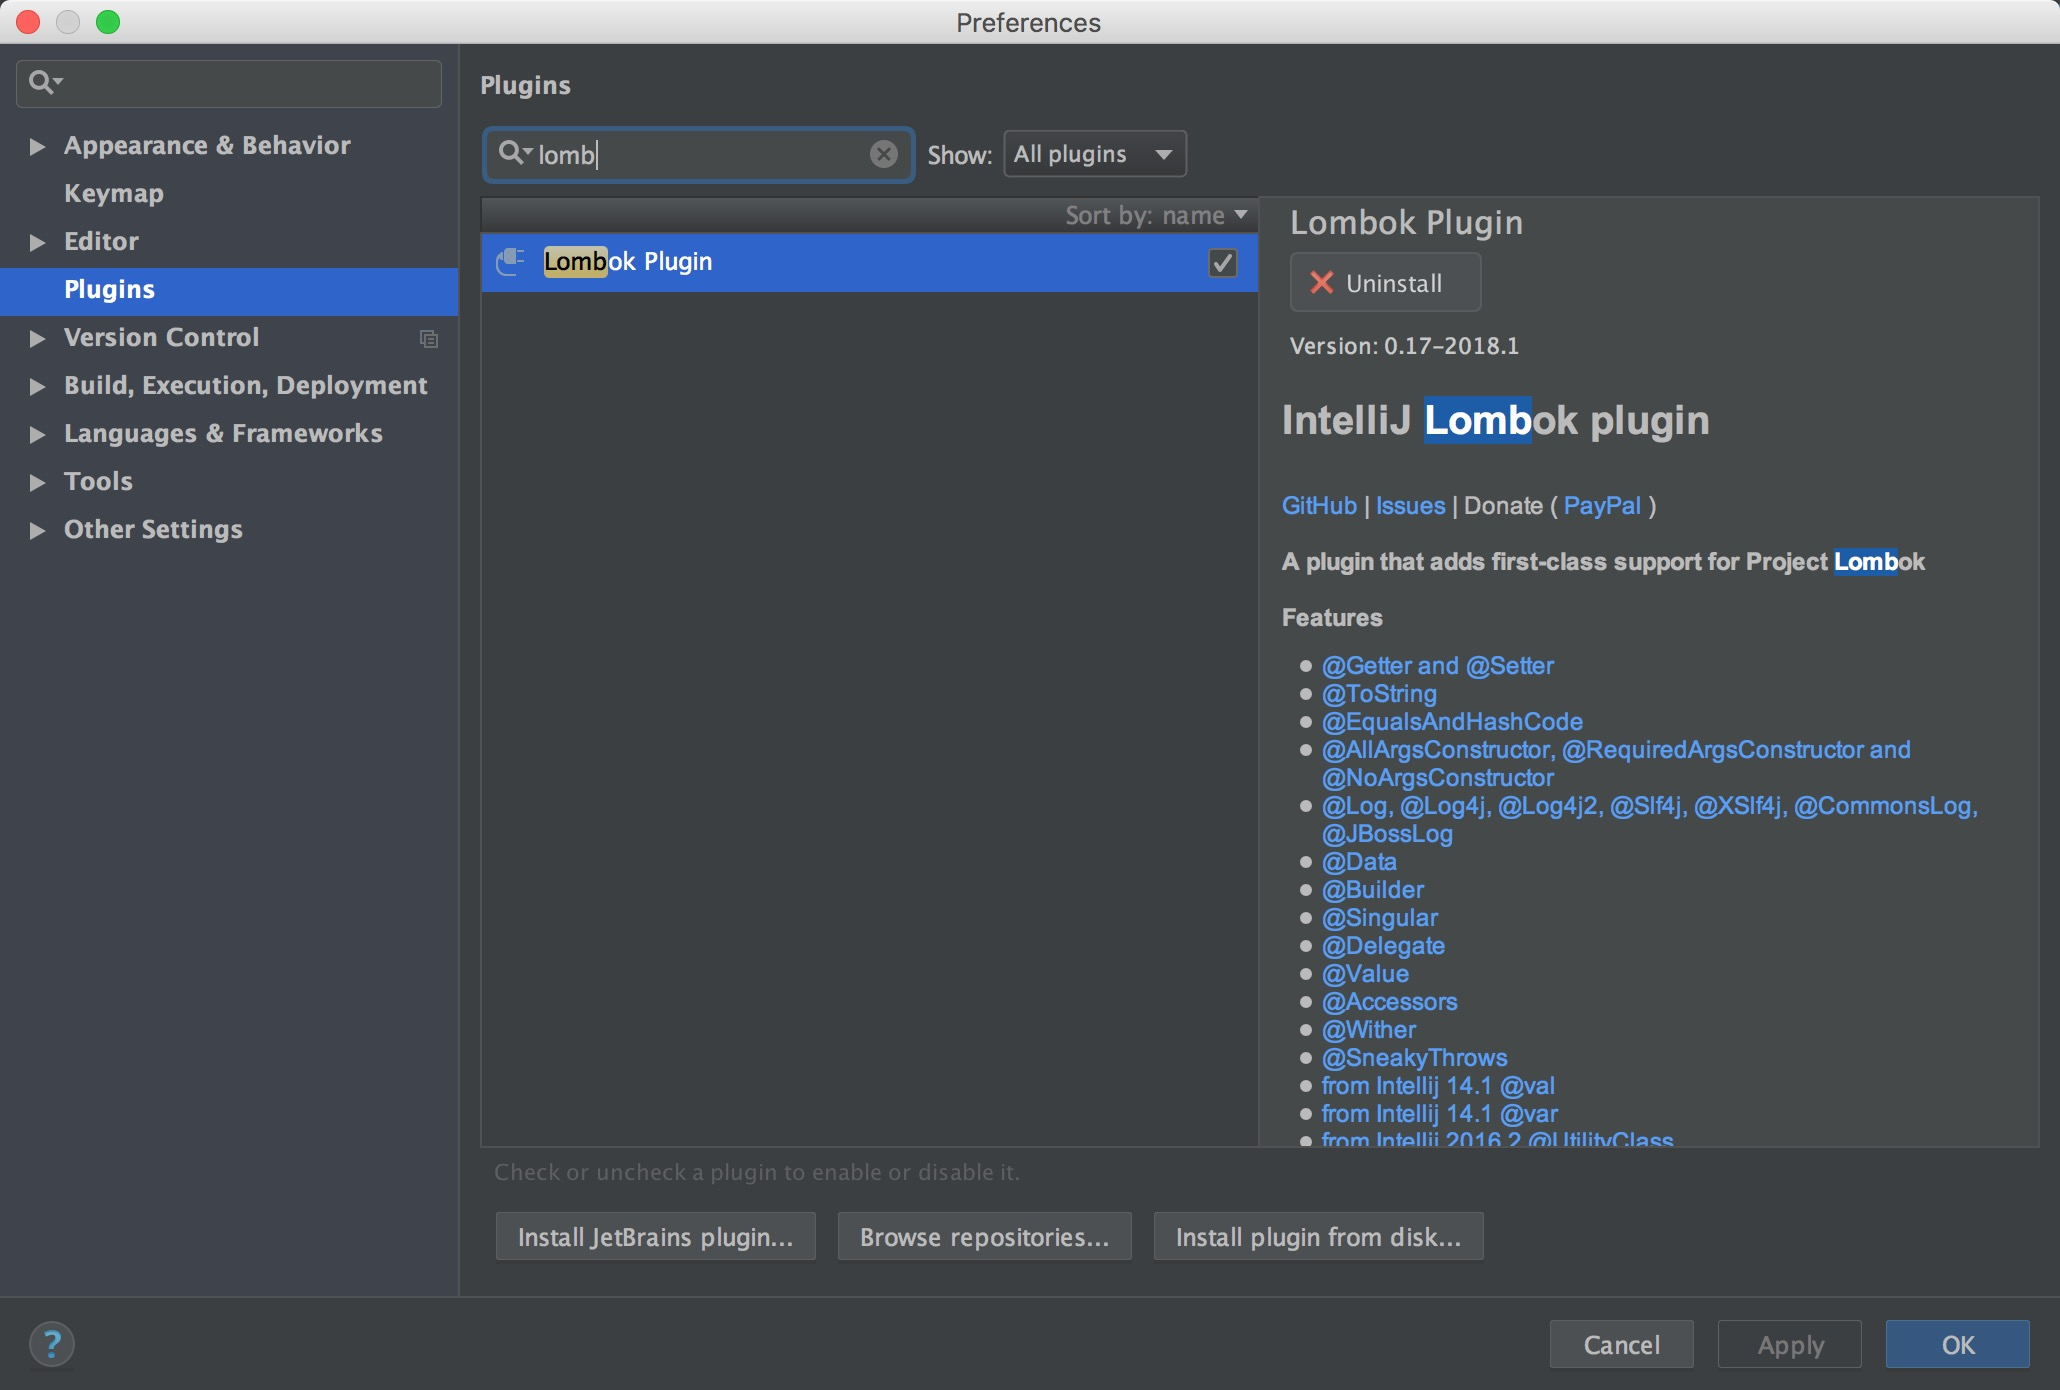
Task: Click the red X Uninstall button
Action: click(x=1384, y=283)
